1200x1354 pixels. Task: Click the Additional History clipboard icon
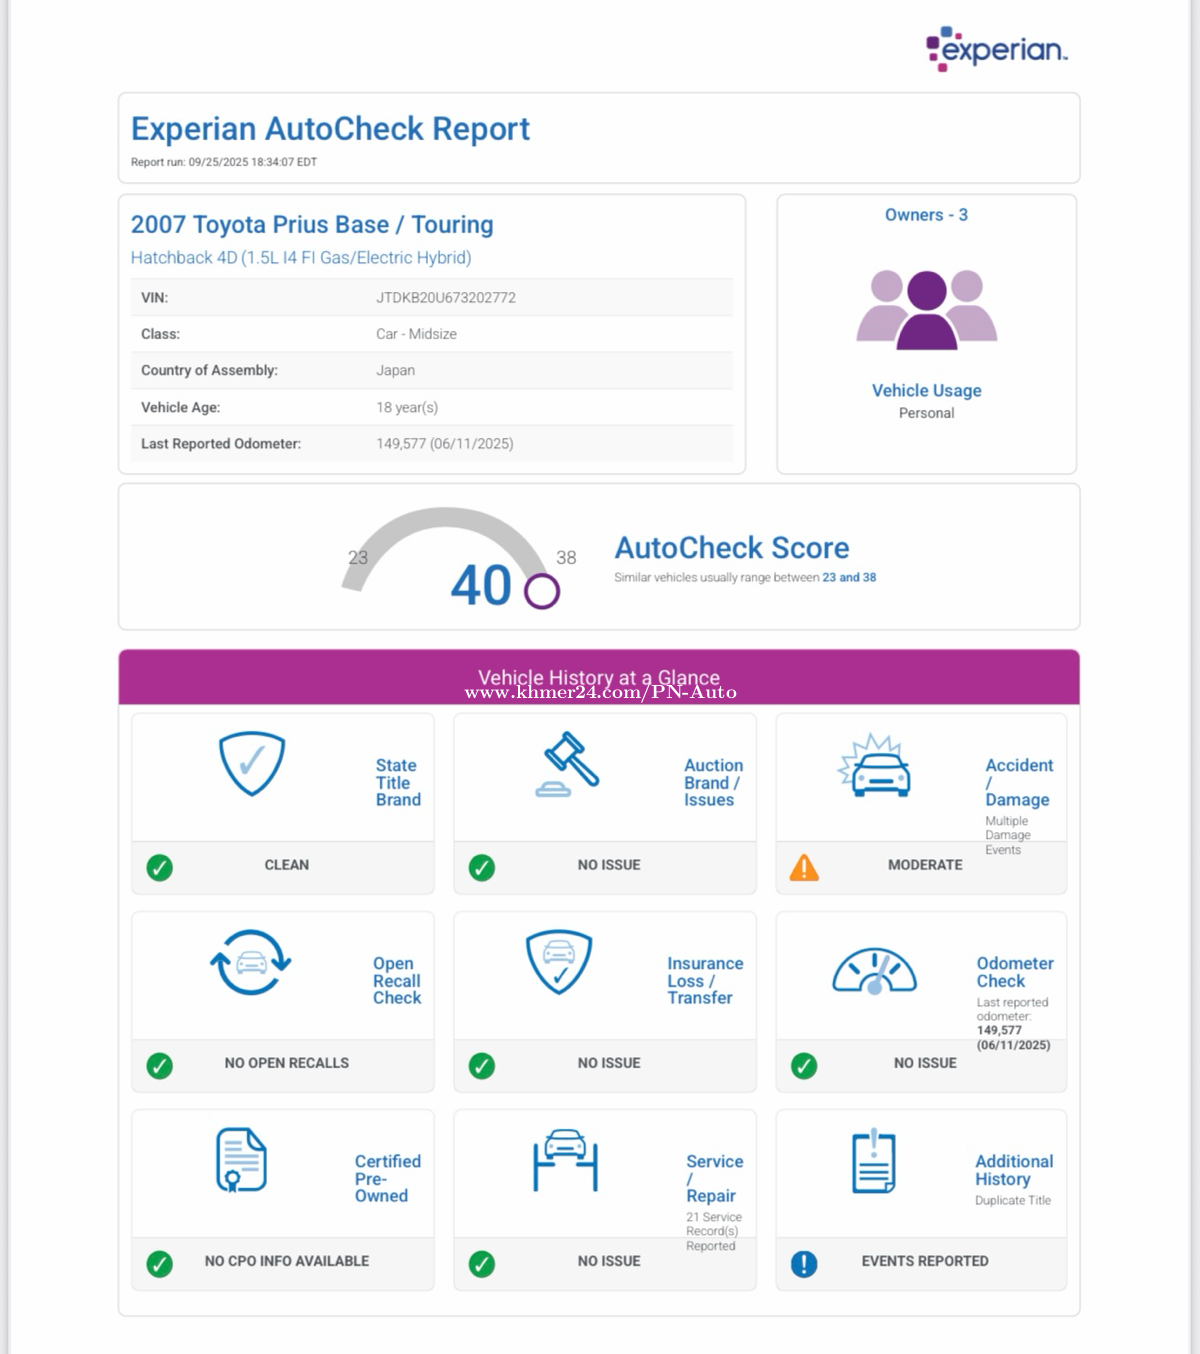[874, 1161]
